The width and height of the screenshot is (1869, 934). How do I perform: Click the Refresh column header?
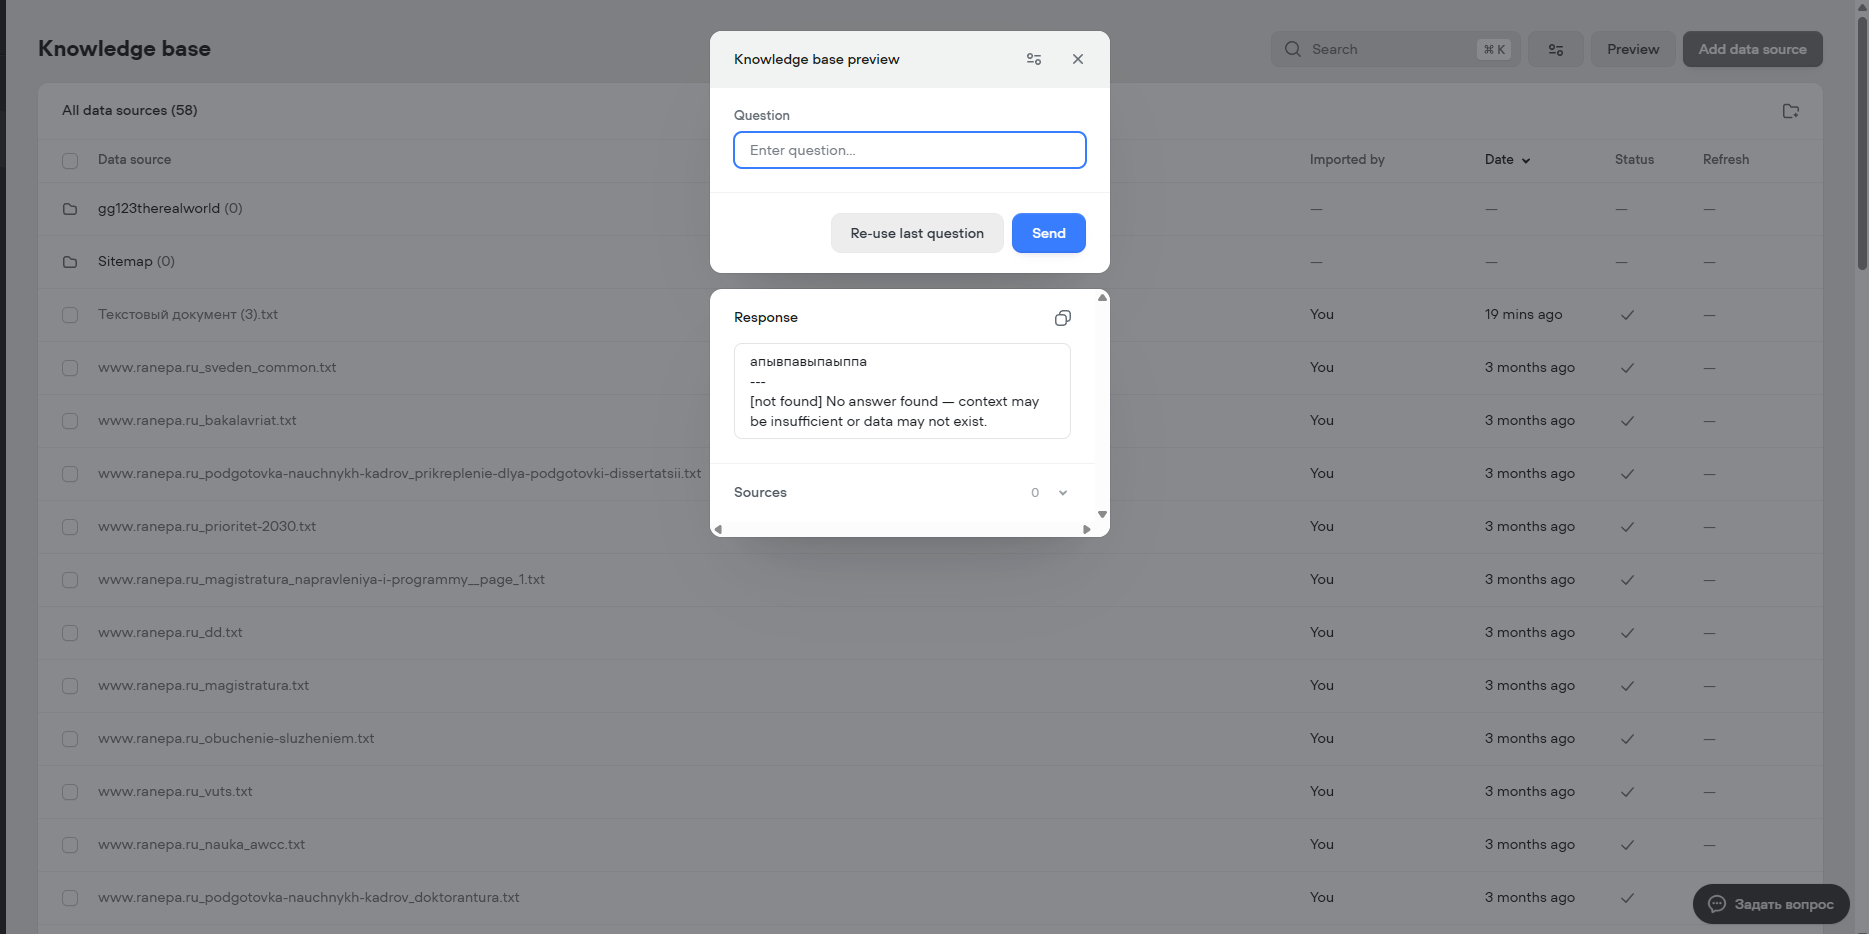click(1726, 160)
